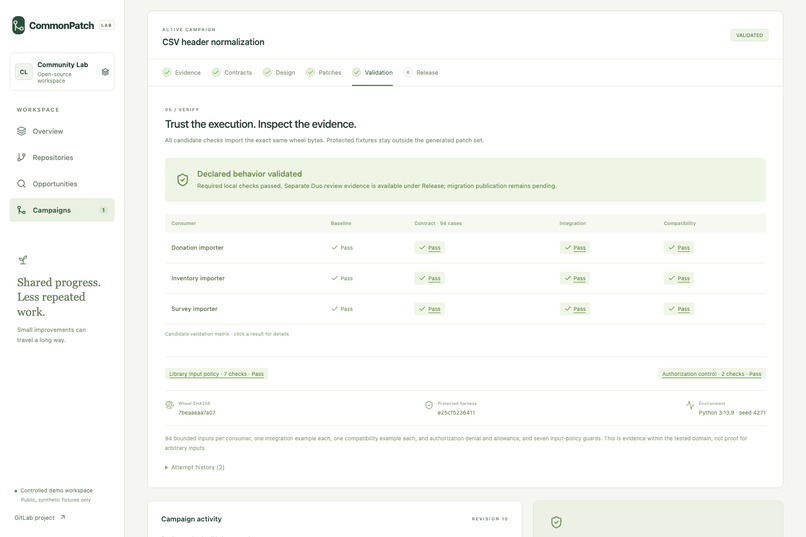Click the CL workspace avatar
The height and width of the screenshot is (537, 806).
24,72
